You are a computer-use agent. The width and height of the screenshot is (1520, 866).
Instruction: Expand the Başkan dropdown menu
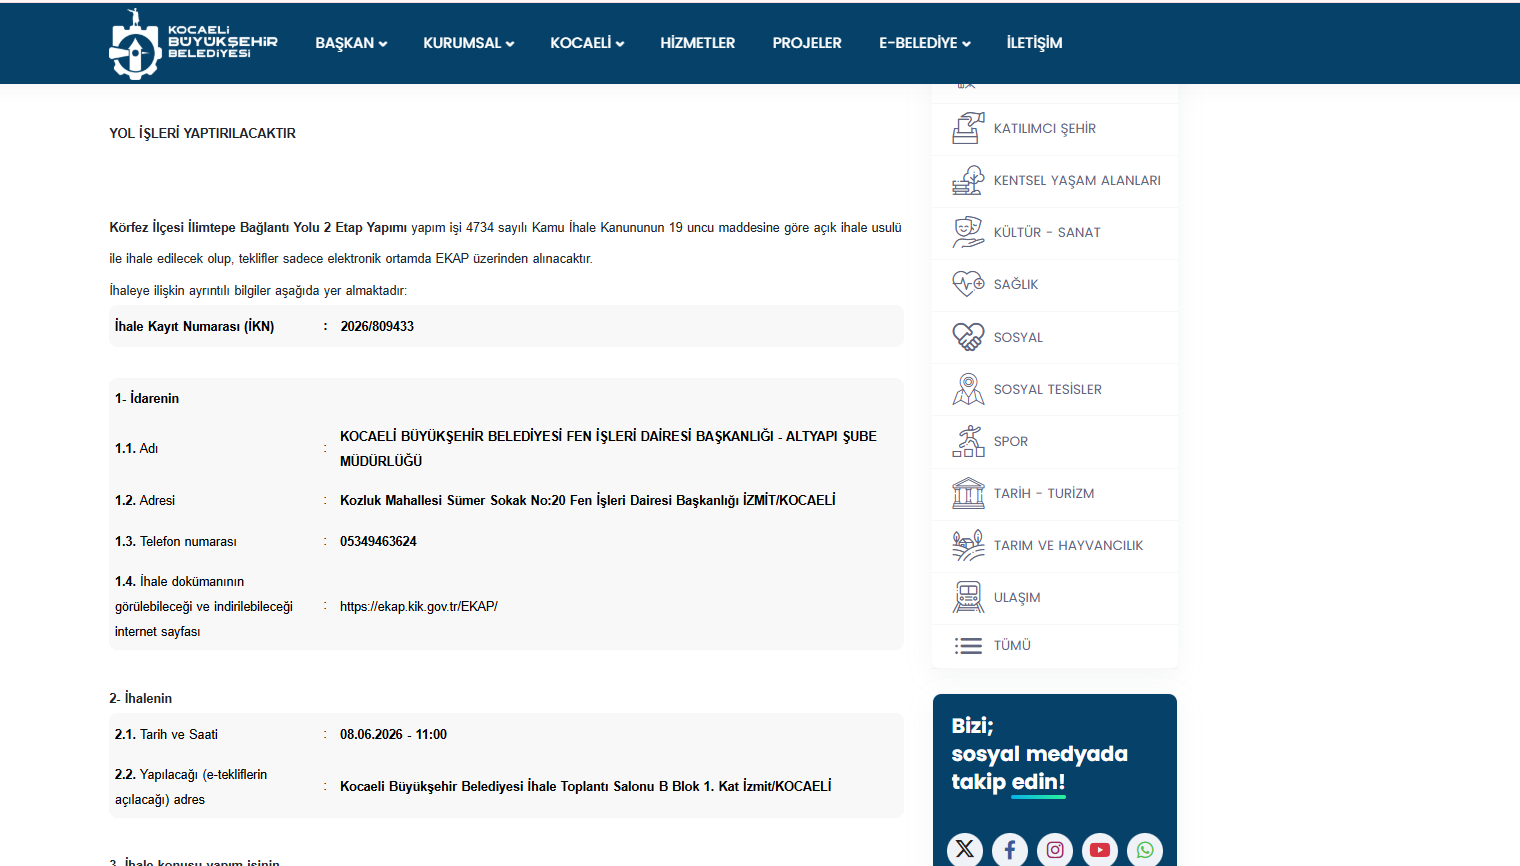point(351,43)
